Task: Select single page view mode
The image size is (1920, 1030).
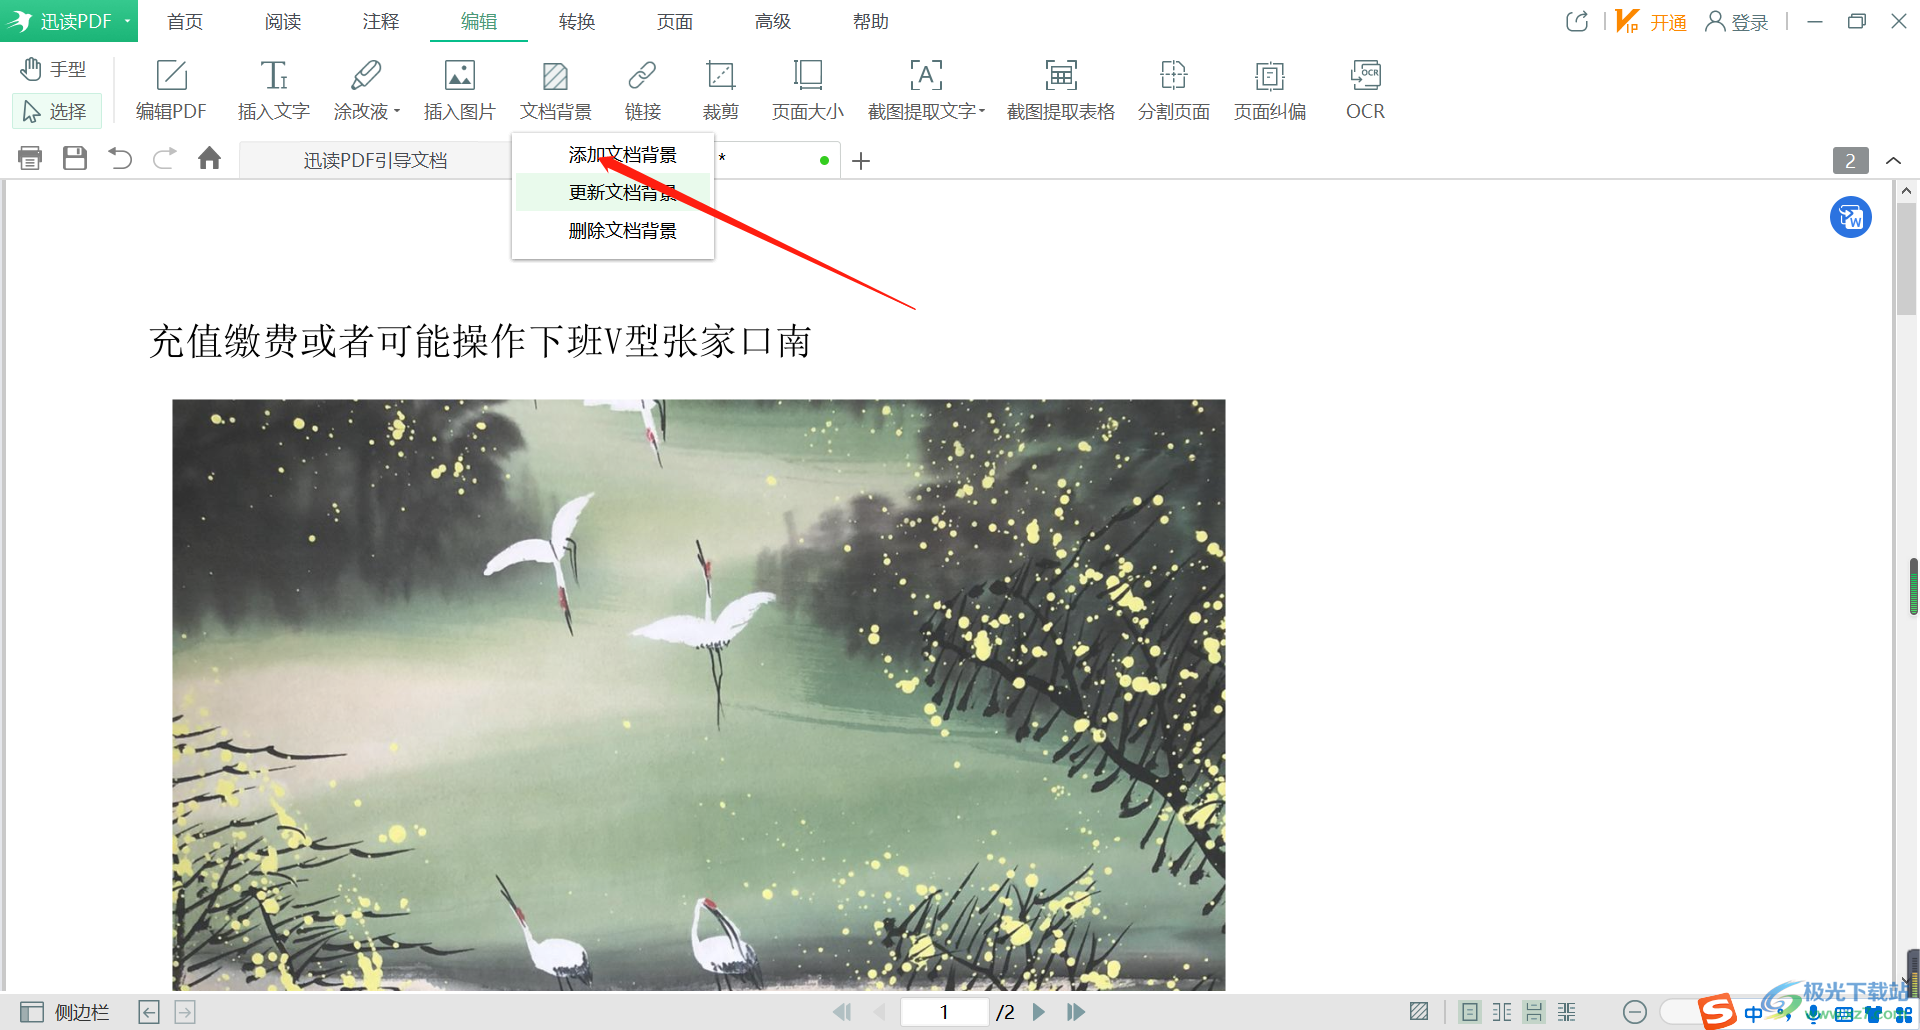Action: (x=1469, y=1012)
